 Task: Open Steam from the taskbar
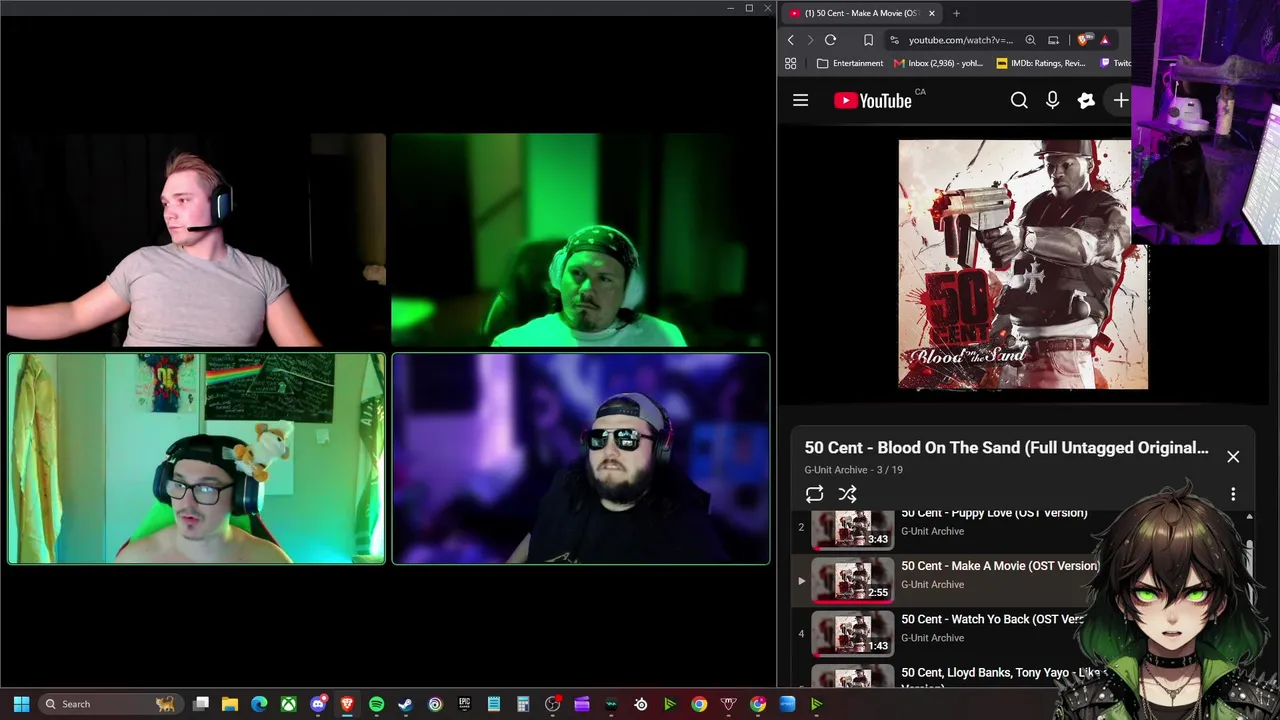tap(405, 704)
